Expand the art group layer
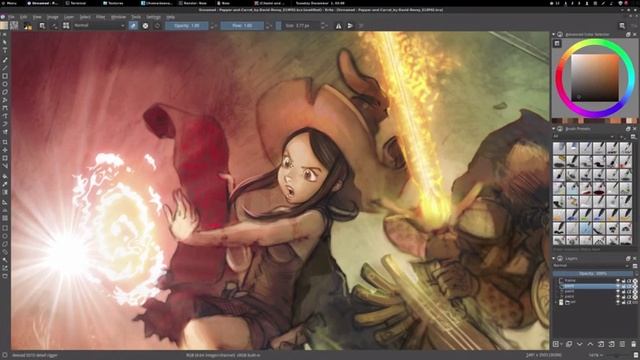Image resolution: width=640 pixels, height=360 pixels. coord(556,302)
